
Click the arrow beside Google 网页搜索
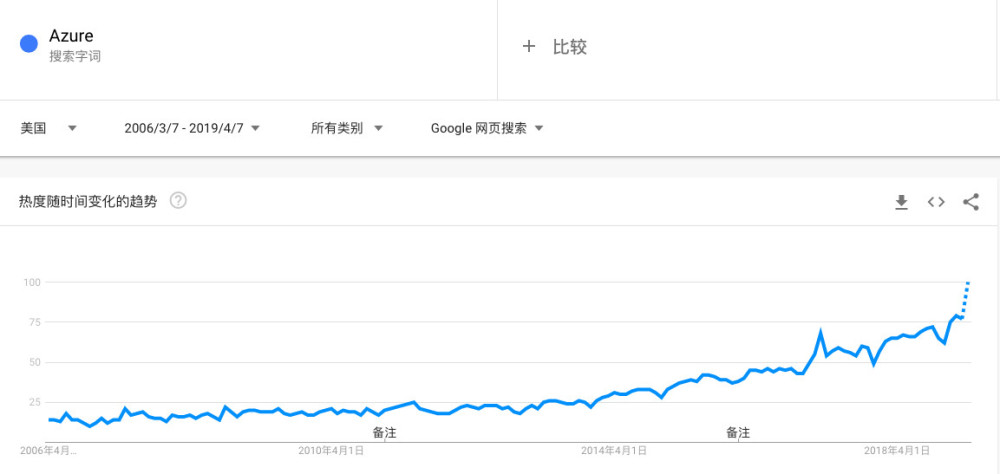pyautogui.click(x=539, y=128)
